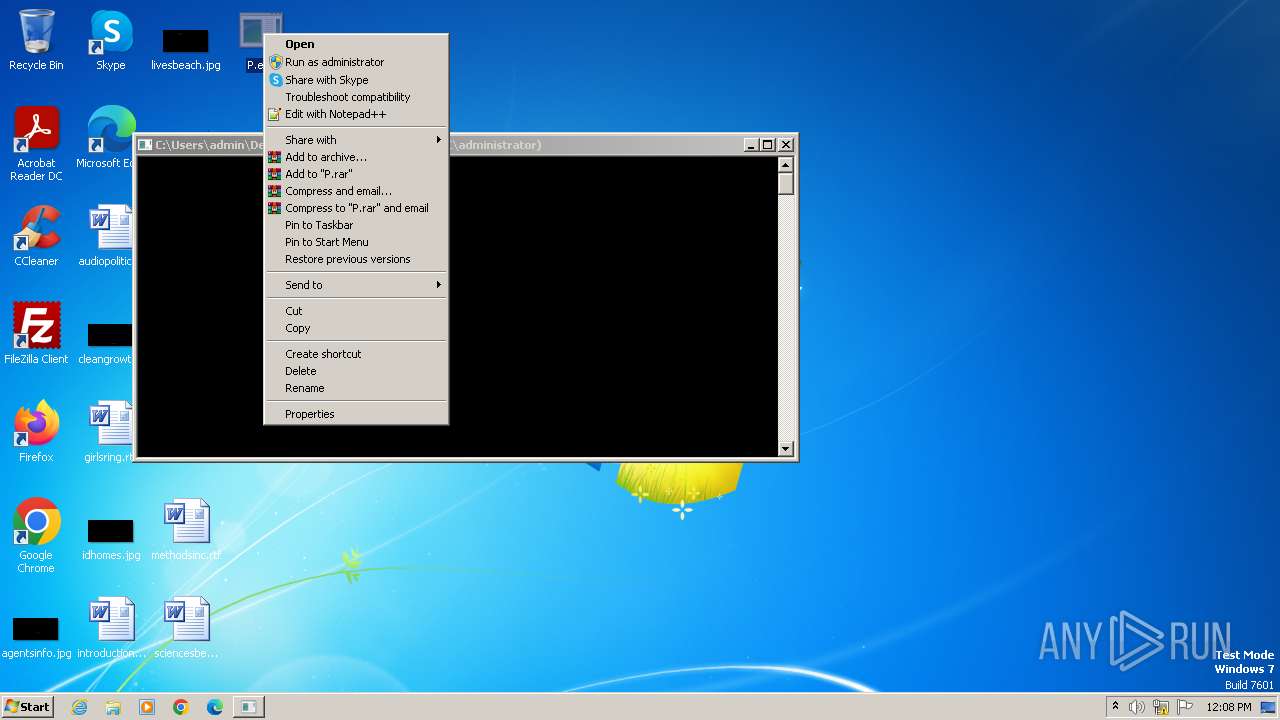Image resolution: width=1280 pixels, height=720 pixels.
Task: Click console window title bar icon
Action: click(x=145, y=145)
